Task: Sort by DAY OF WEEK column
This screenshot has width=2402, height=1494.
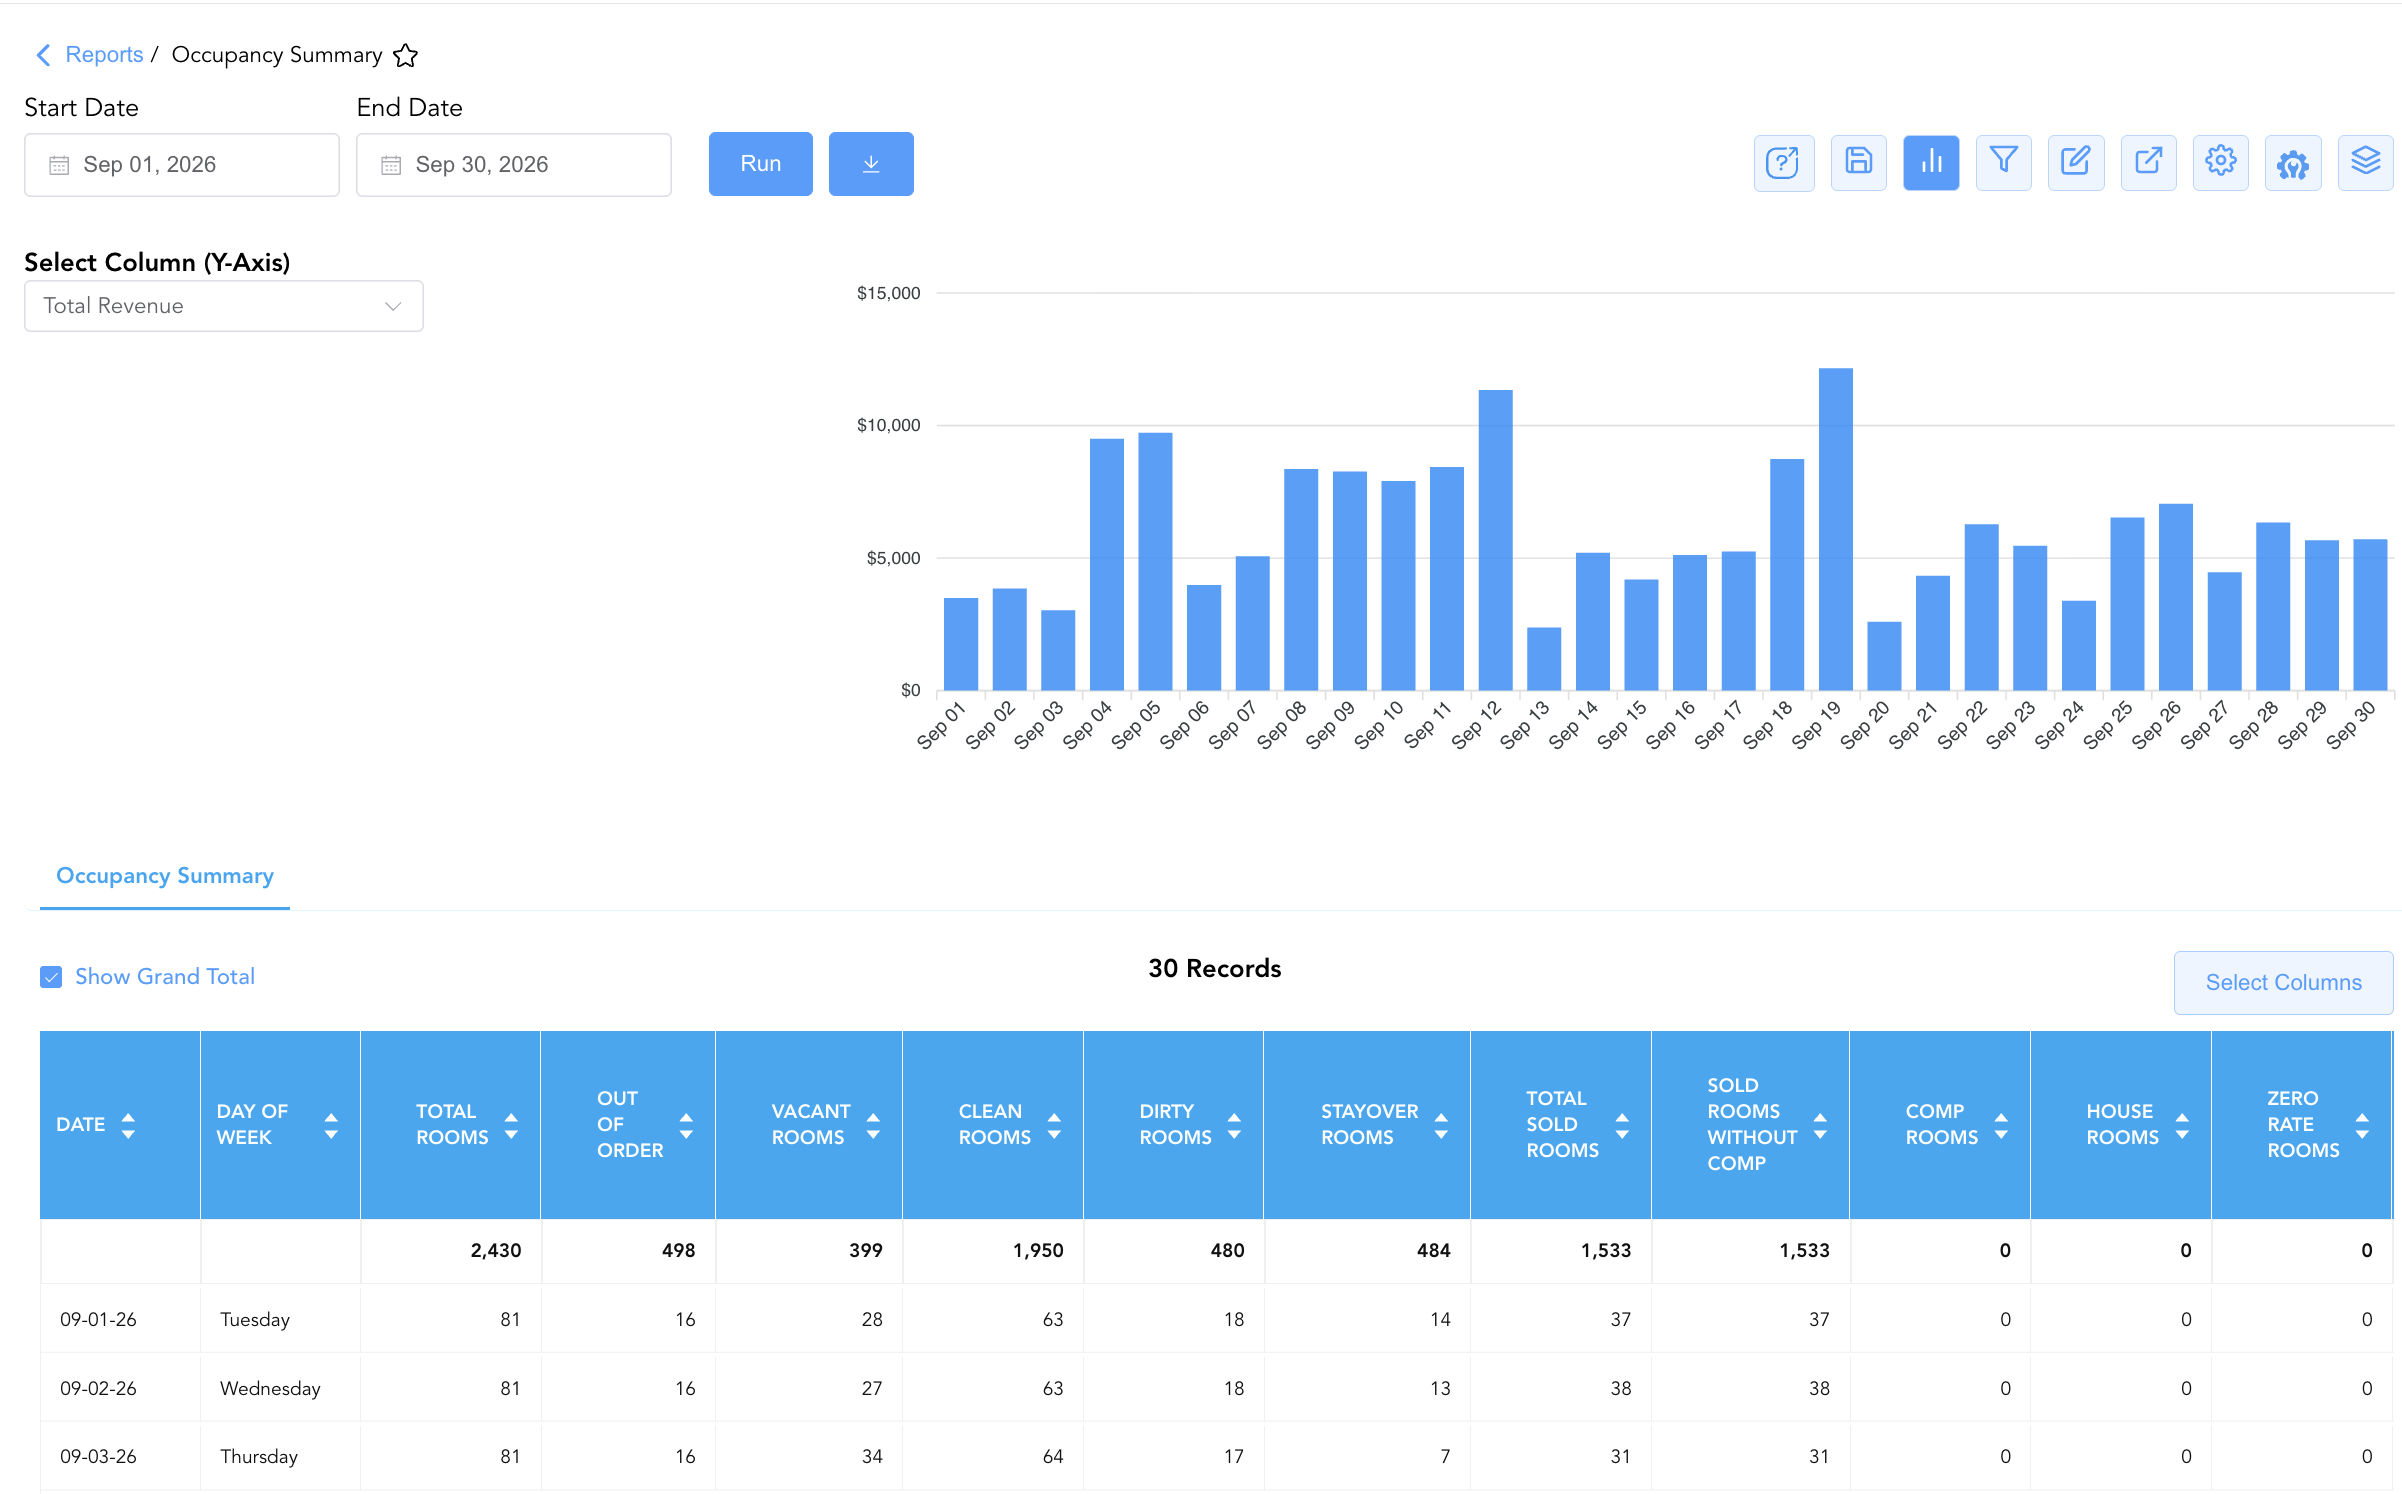Action: [331, 1125]
